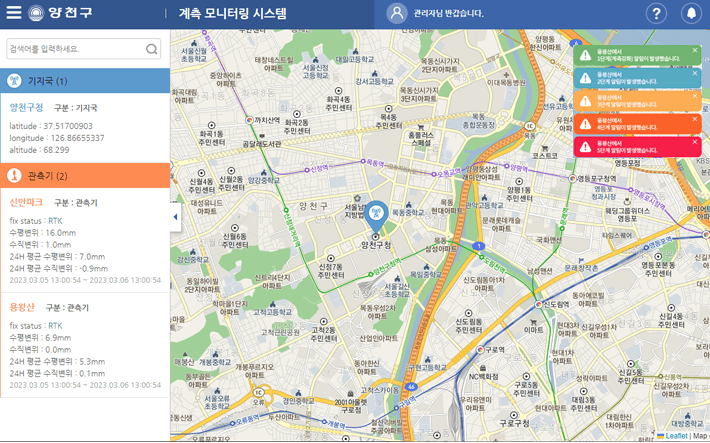The width and height of the screenshot is (710, 443).
Task: Click 구로역 station marker on map
Action: click(x=480, y=349)
